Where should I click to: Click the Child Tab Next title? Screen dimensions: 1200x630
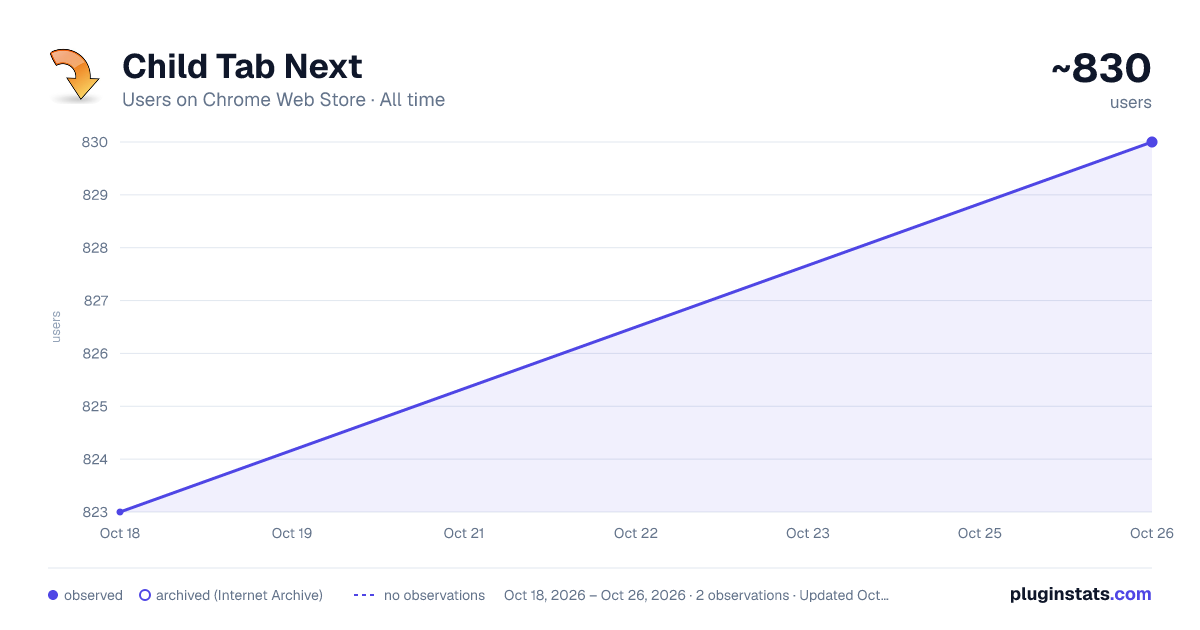[242, 66]
